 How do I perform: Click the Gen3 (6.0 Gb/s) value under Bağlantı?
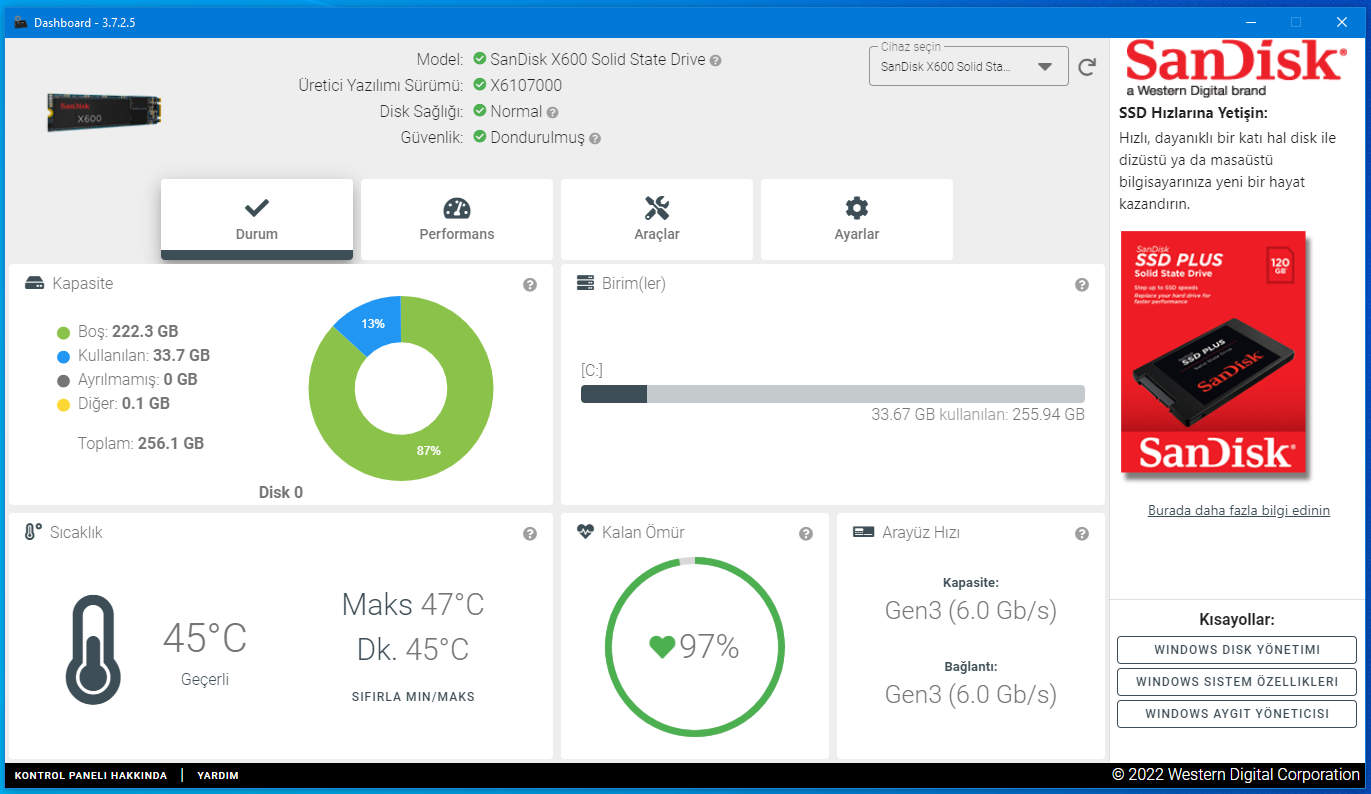point(971,694)
